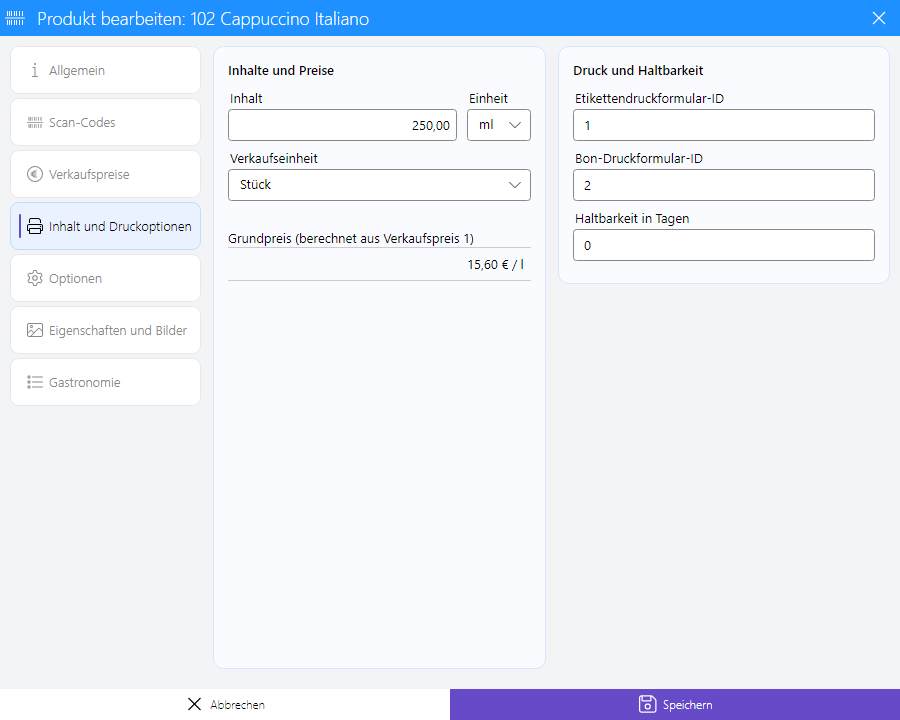The height and width of the screenshot is (720, 900).
Task: Edit the Etikettendruckformular-ID field
Action: [x=724, y=125]
